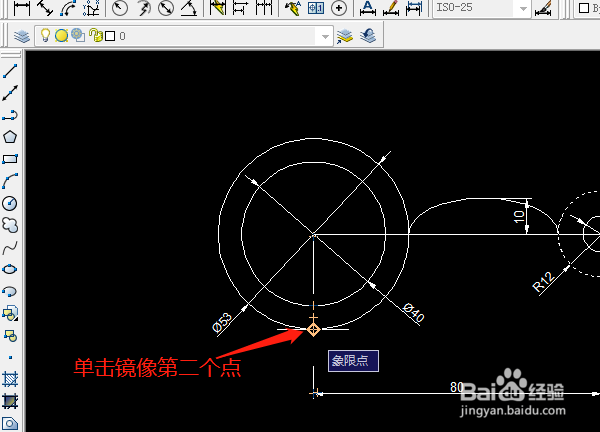
Task: Select the Circle tool
Action: 10,203
